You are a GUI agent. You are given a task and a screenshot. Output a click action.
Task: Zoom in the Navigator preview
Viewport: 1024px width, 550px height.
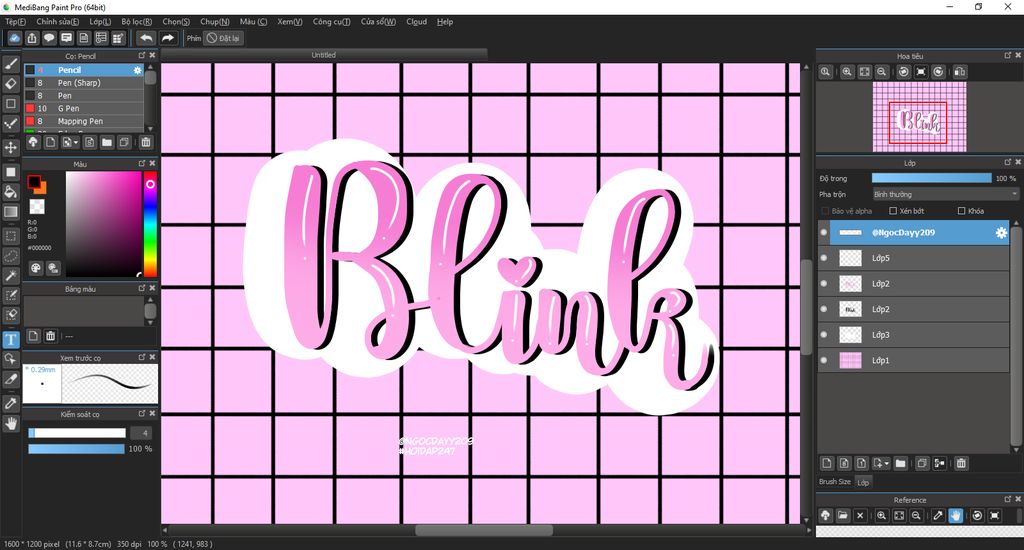pos(847,72)
